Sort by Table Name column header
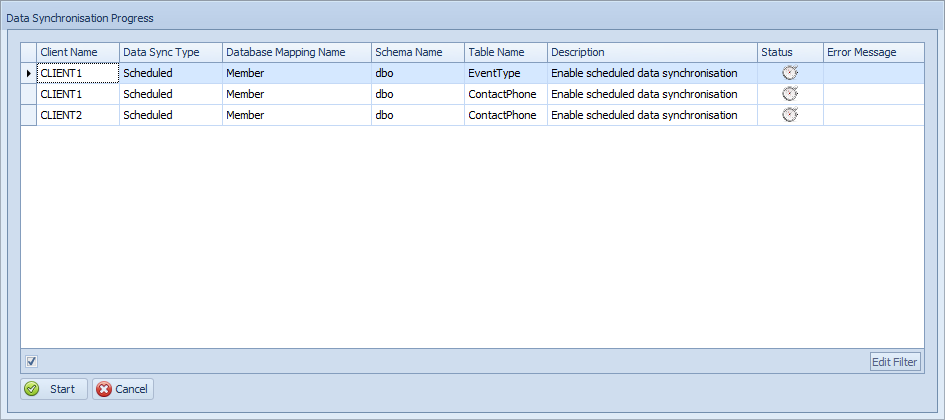 pos(506,52)
